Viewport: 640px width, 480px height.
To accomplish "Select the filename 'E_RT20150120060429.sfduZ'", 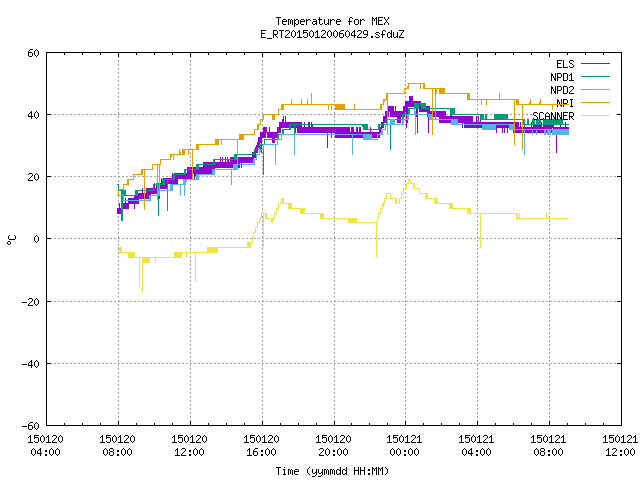I will point(332,34).
